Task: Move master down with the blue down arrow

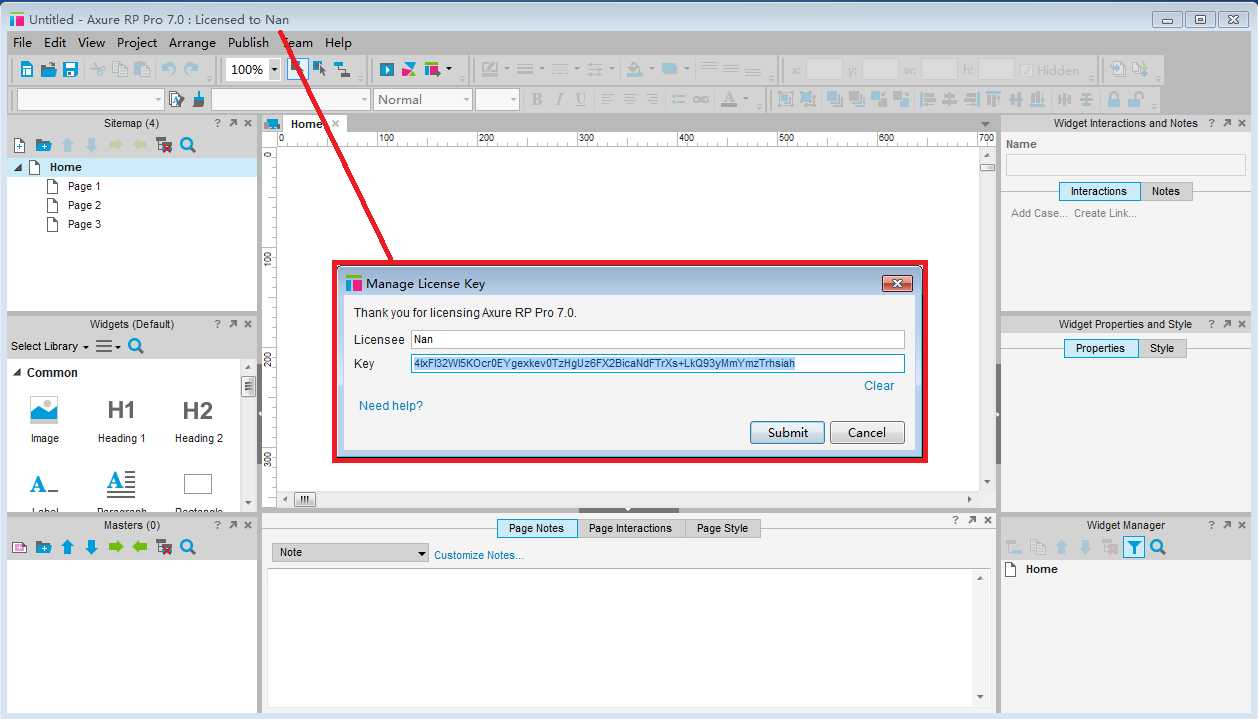Action: tap(91, 547)
